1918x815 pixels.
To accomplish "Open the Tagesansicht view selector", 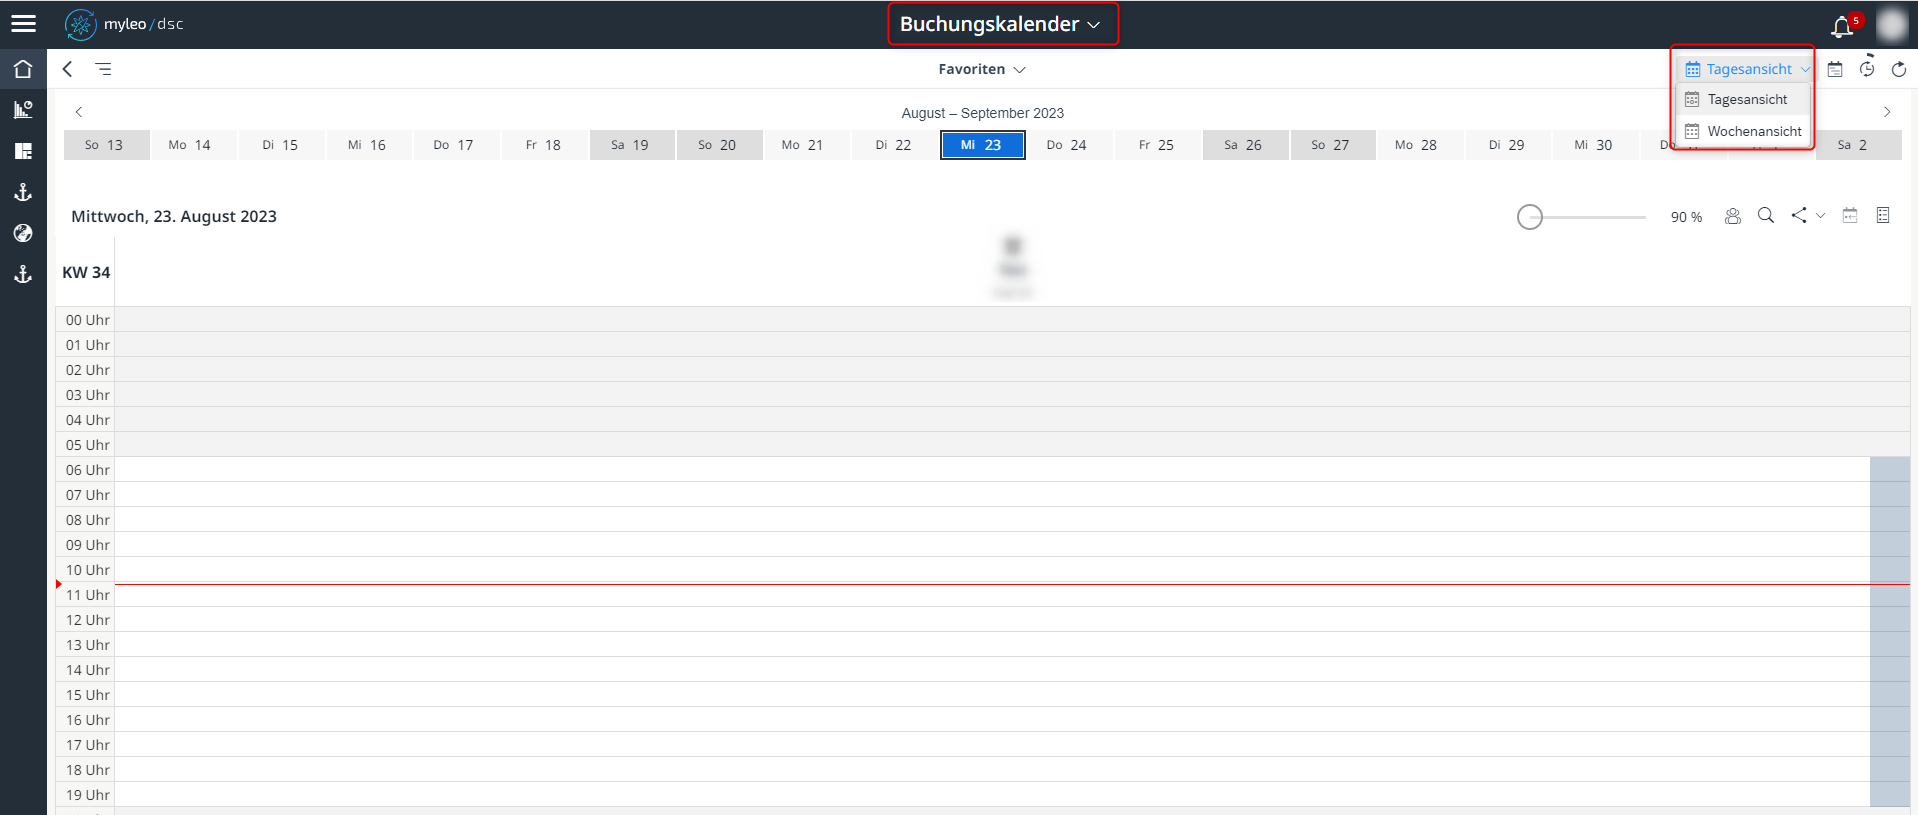I will (1747, 69).
